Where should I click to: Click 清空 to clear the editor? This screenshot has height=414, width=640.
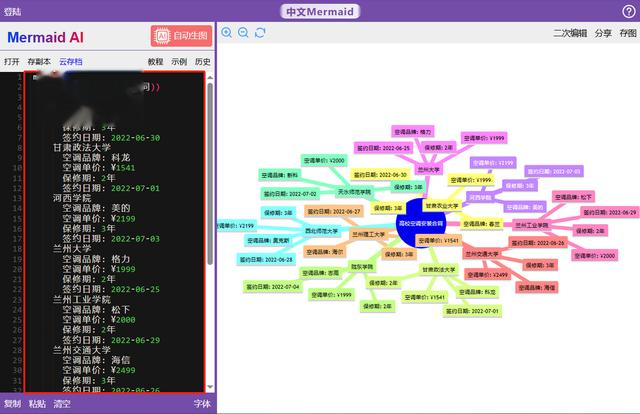62,404
